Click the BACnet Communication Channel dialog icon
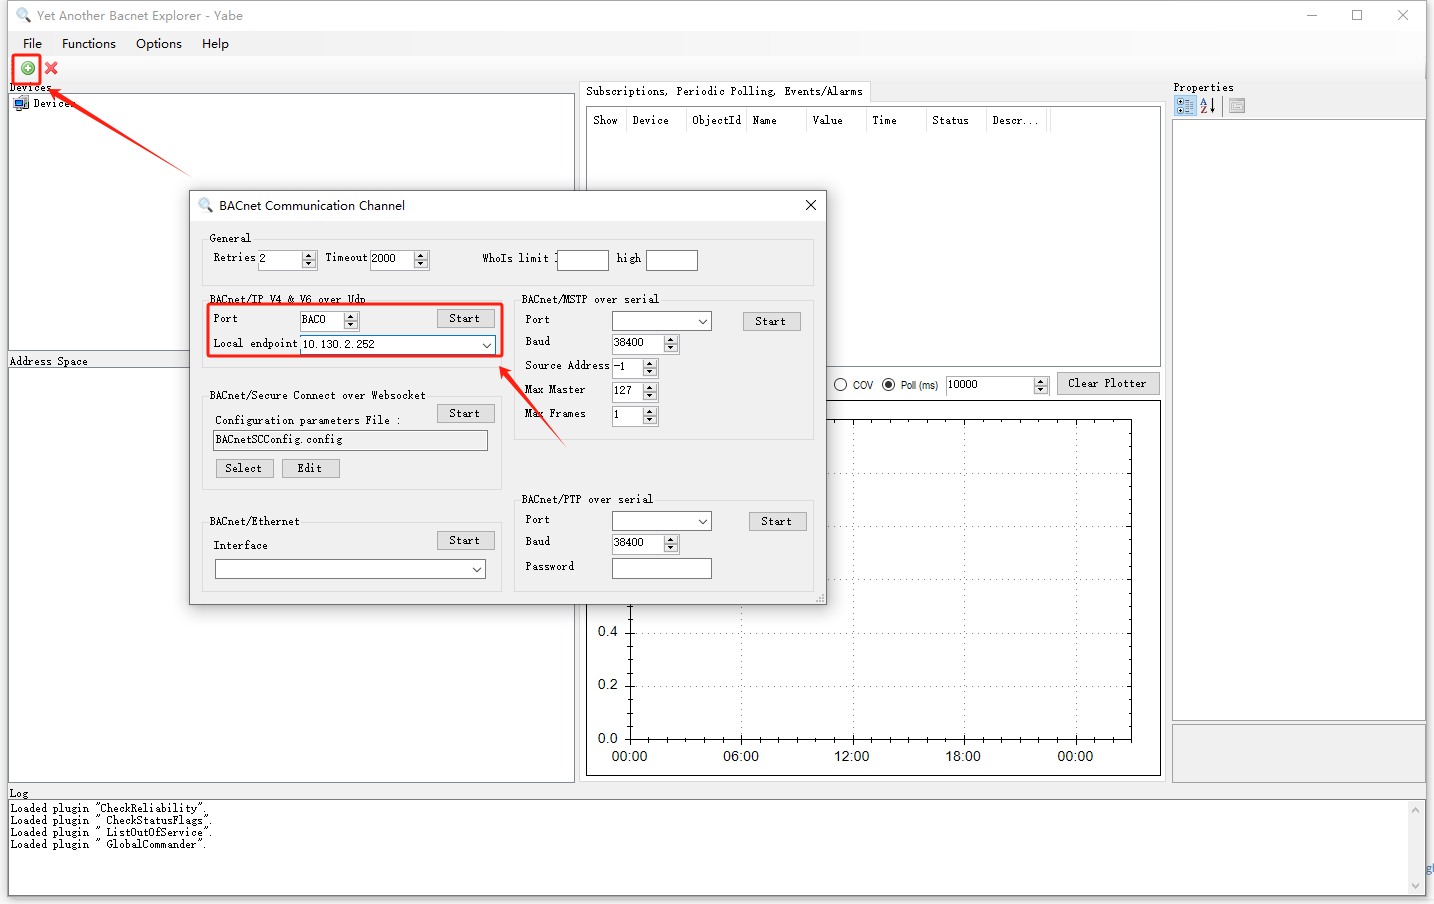1434x904 pixels. (x=206, y=205)
